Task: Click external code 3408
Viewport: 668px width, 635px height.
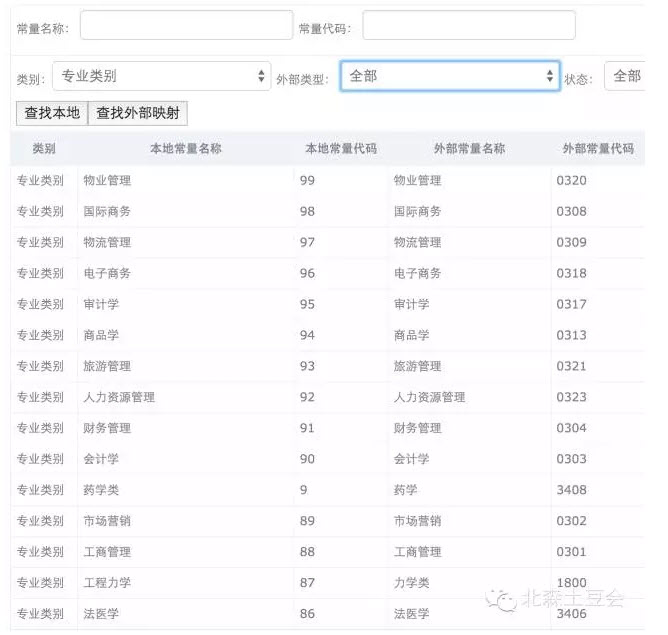Action: click(x=571, y=490)
